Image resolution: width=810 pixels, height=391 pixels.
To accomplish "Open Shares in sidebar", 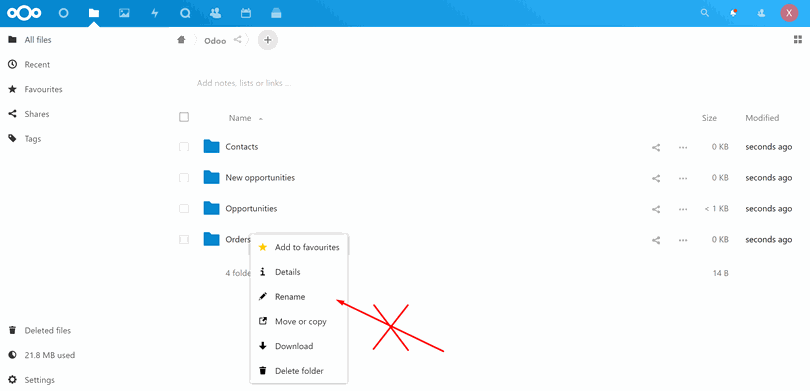I will (37, 114).
